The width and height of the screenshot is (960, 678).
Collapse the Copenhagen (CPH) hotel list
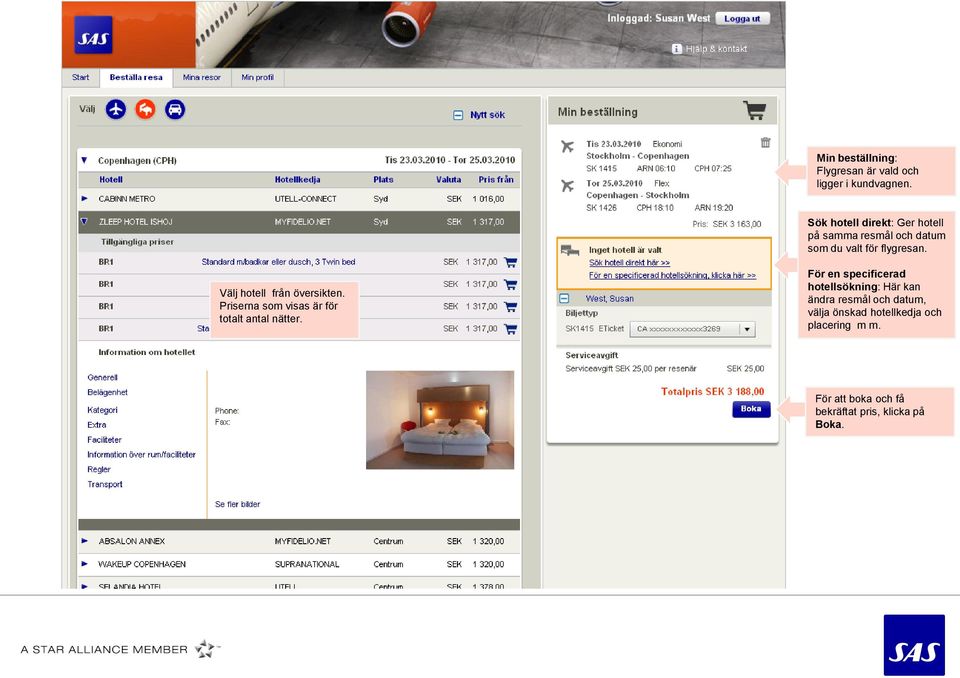[84, 160]
